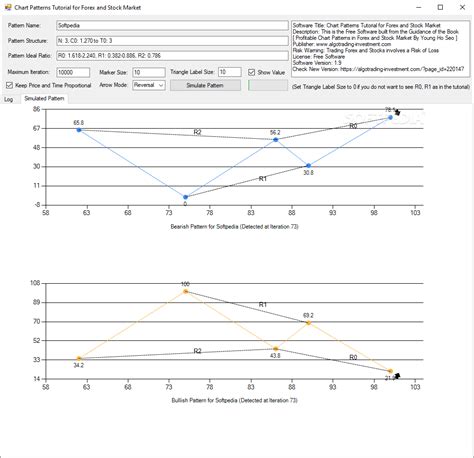Viewport: 474px width, 458px height.
Task: Click the orange 100 point on bullish chart
Action: [186, 292]
